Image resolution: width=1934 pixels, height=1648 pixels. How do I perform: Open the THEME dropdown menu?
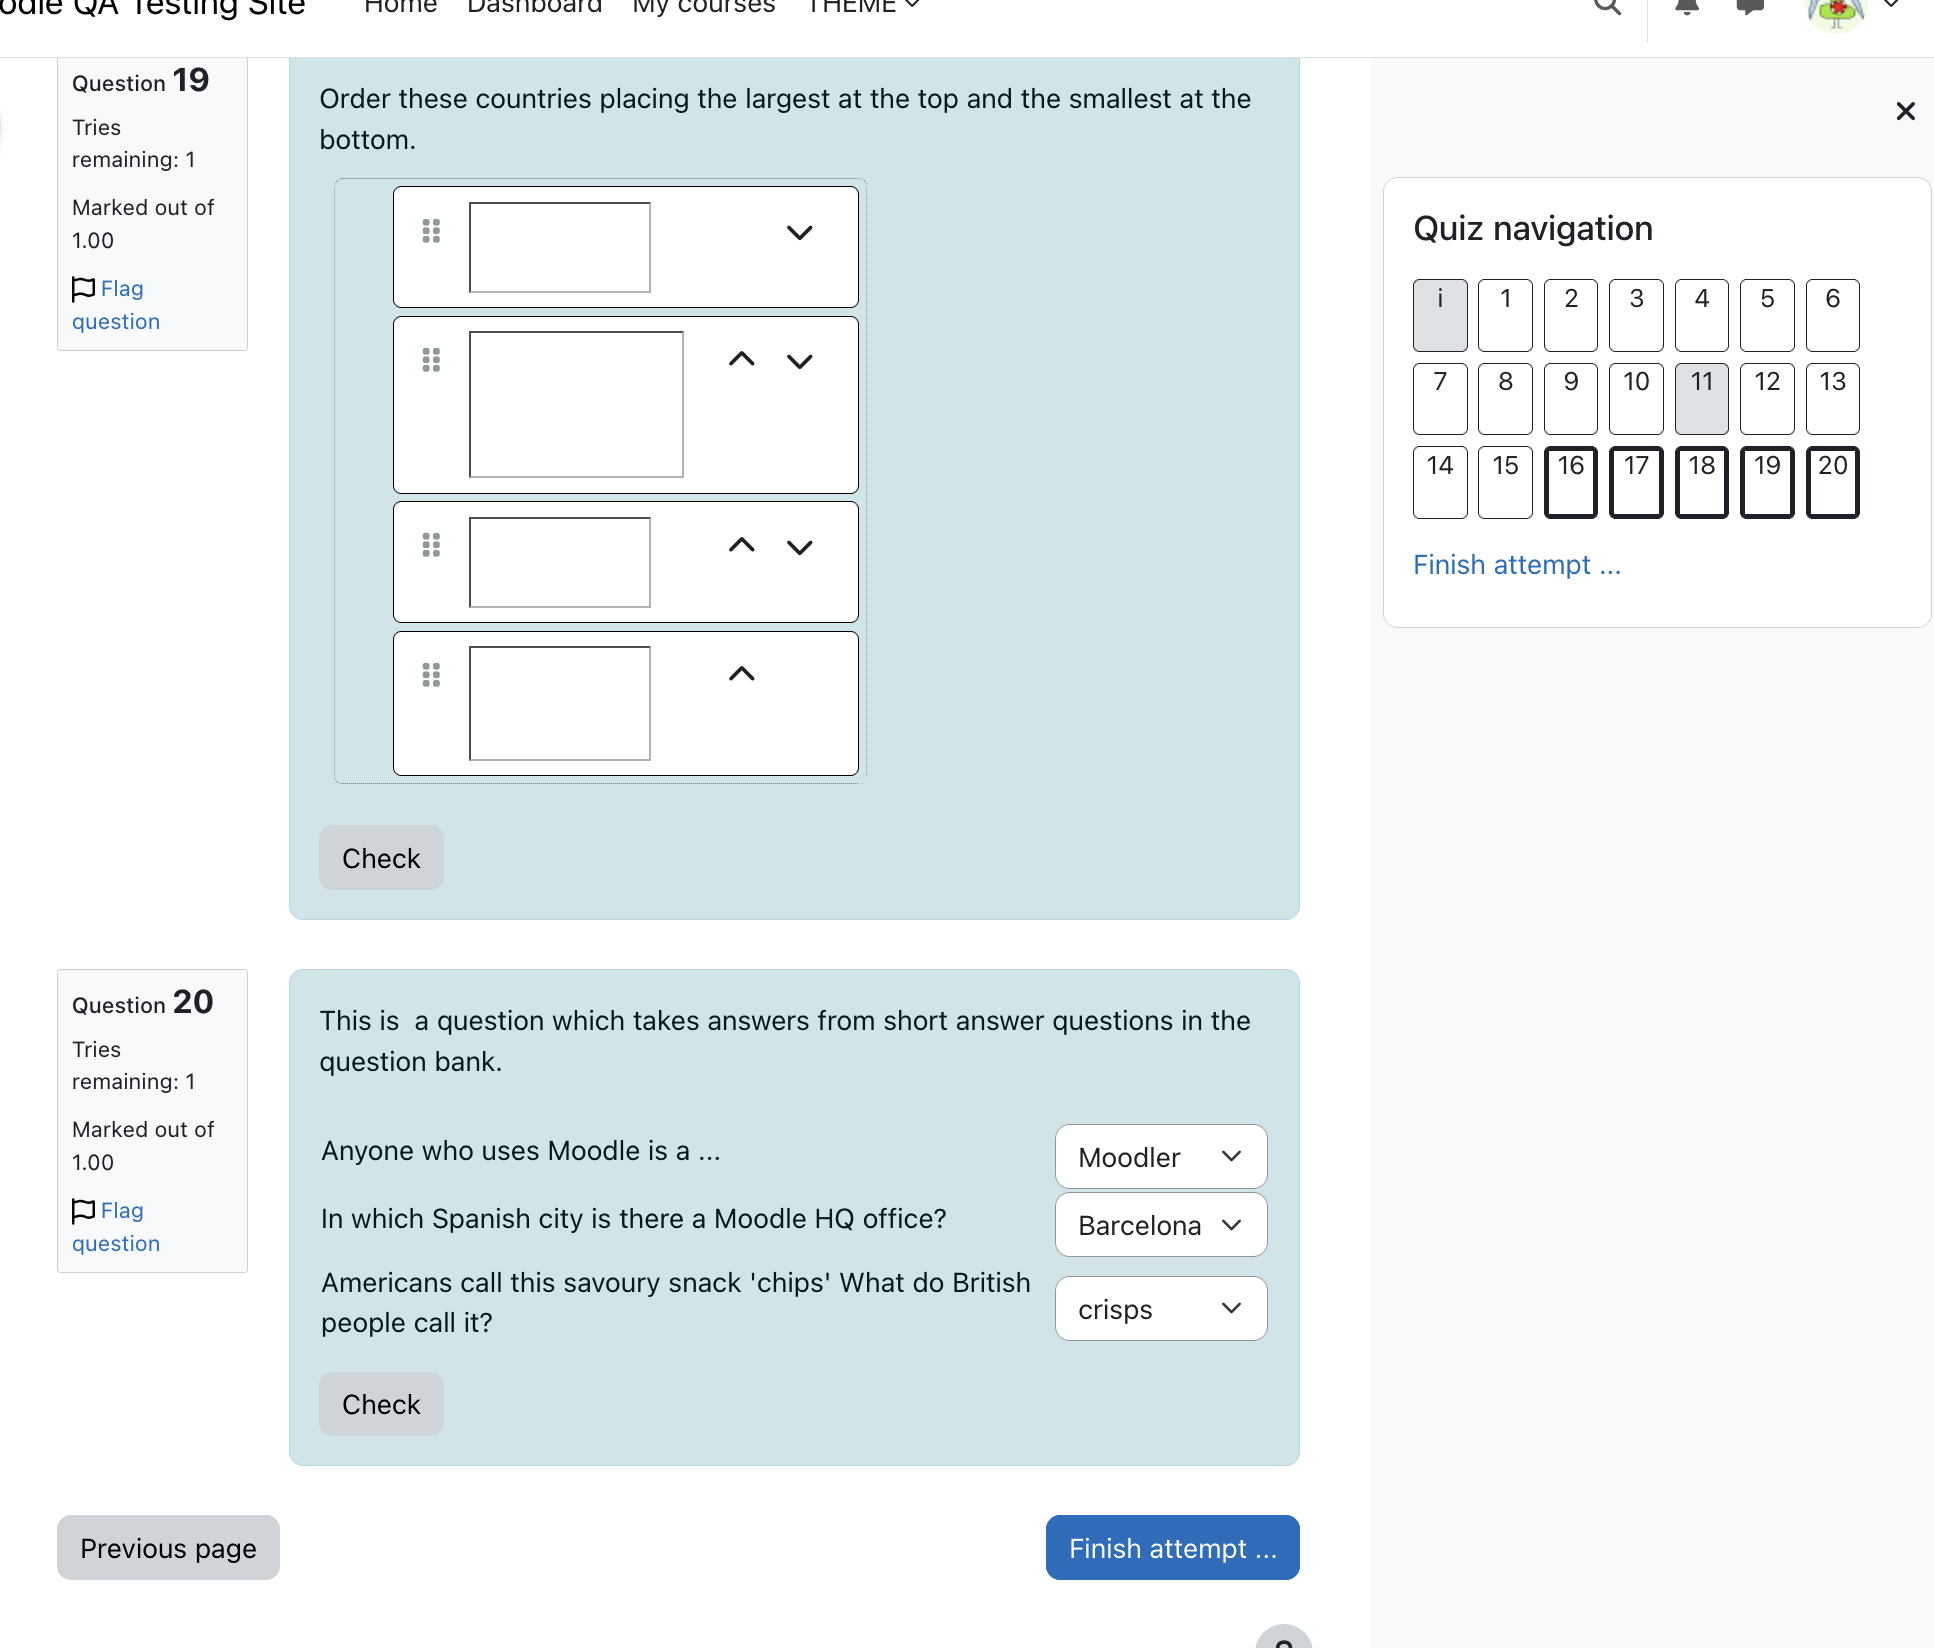coord(863,6)
